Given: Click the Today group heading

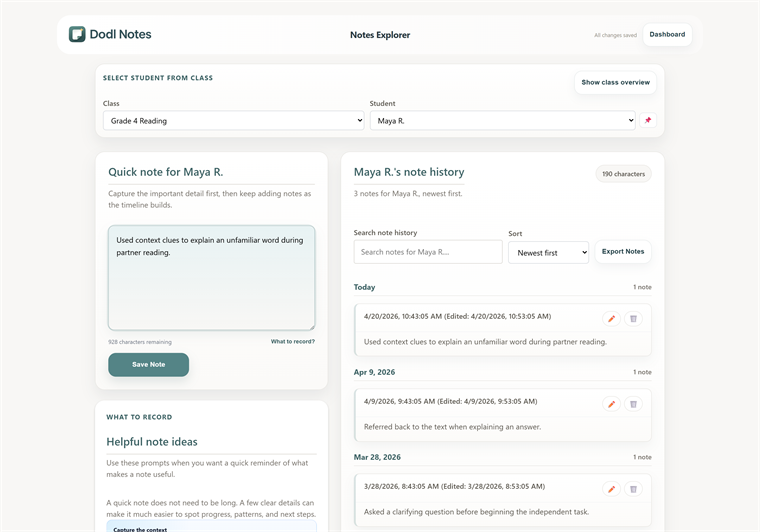Looking at the screenshot, I should pos(364,287).
